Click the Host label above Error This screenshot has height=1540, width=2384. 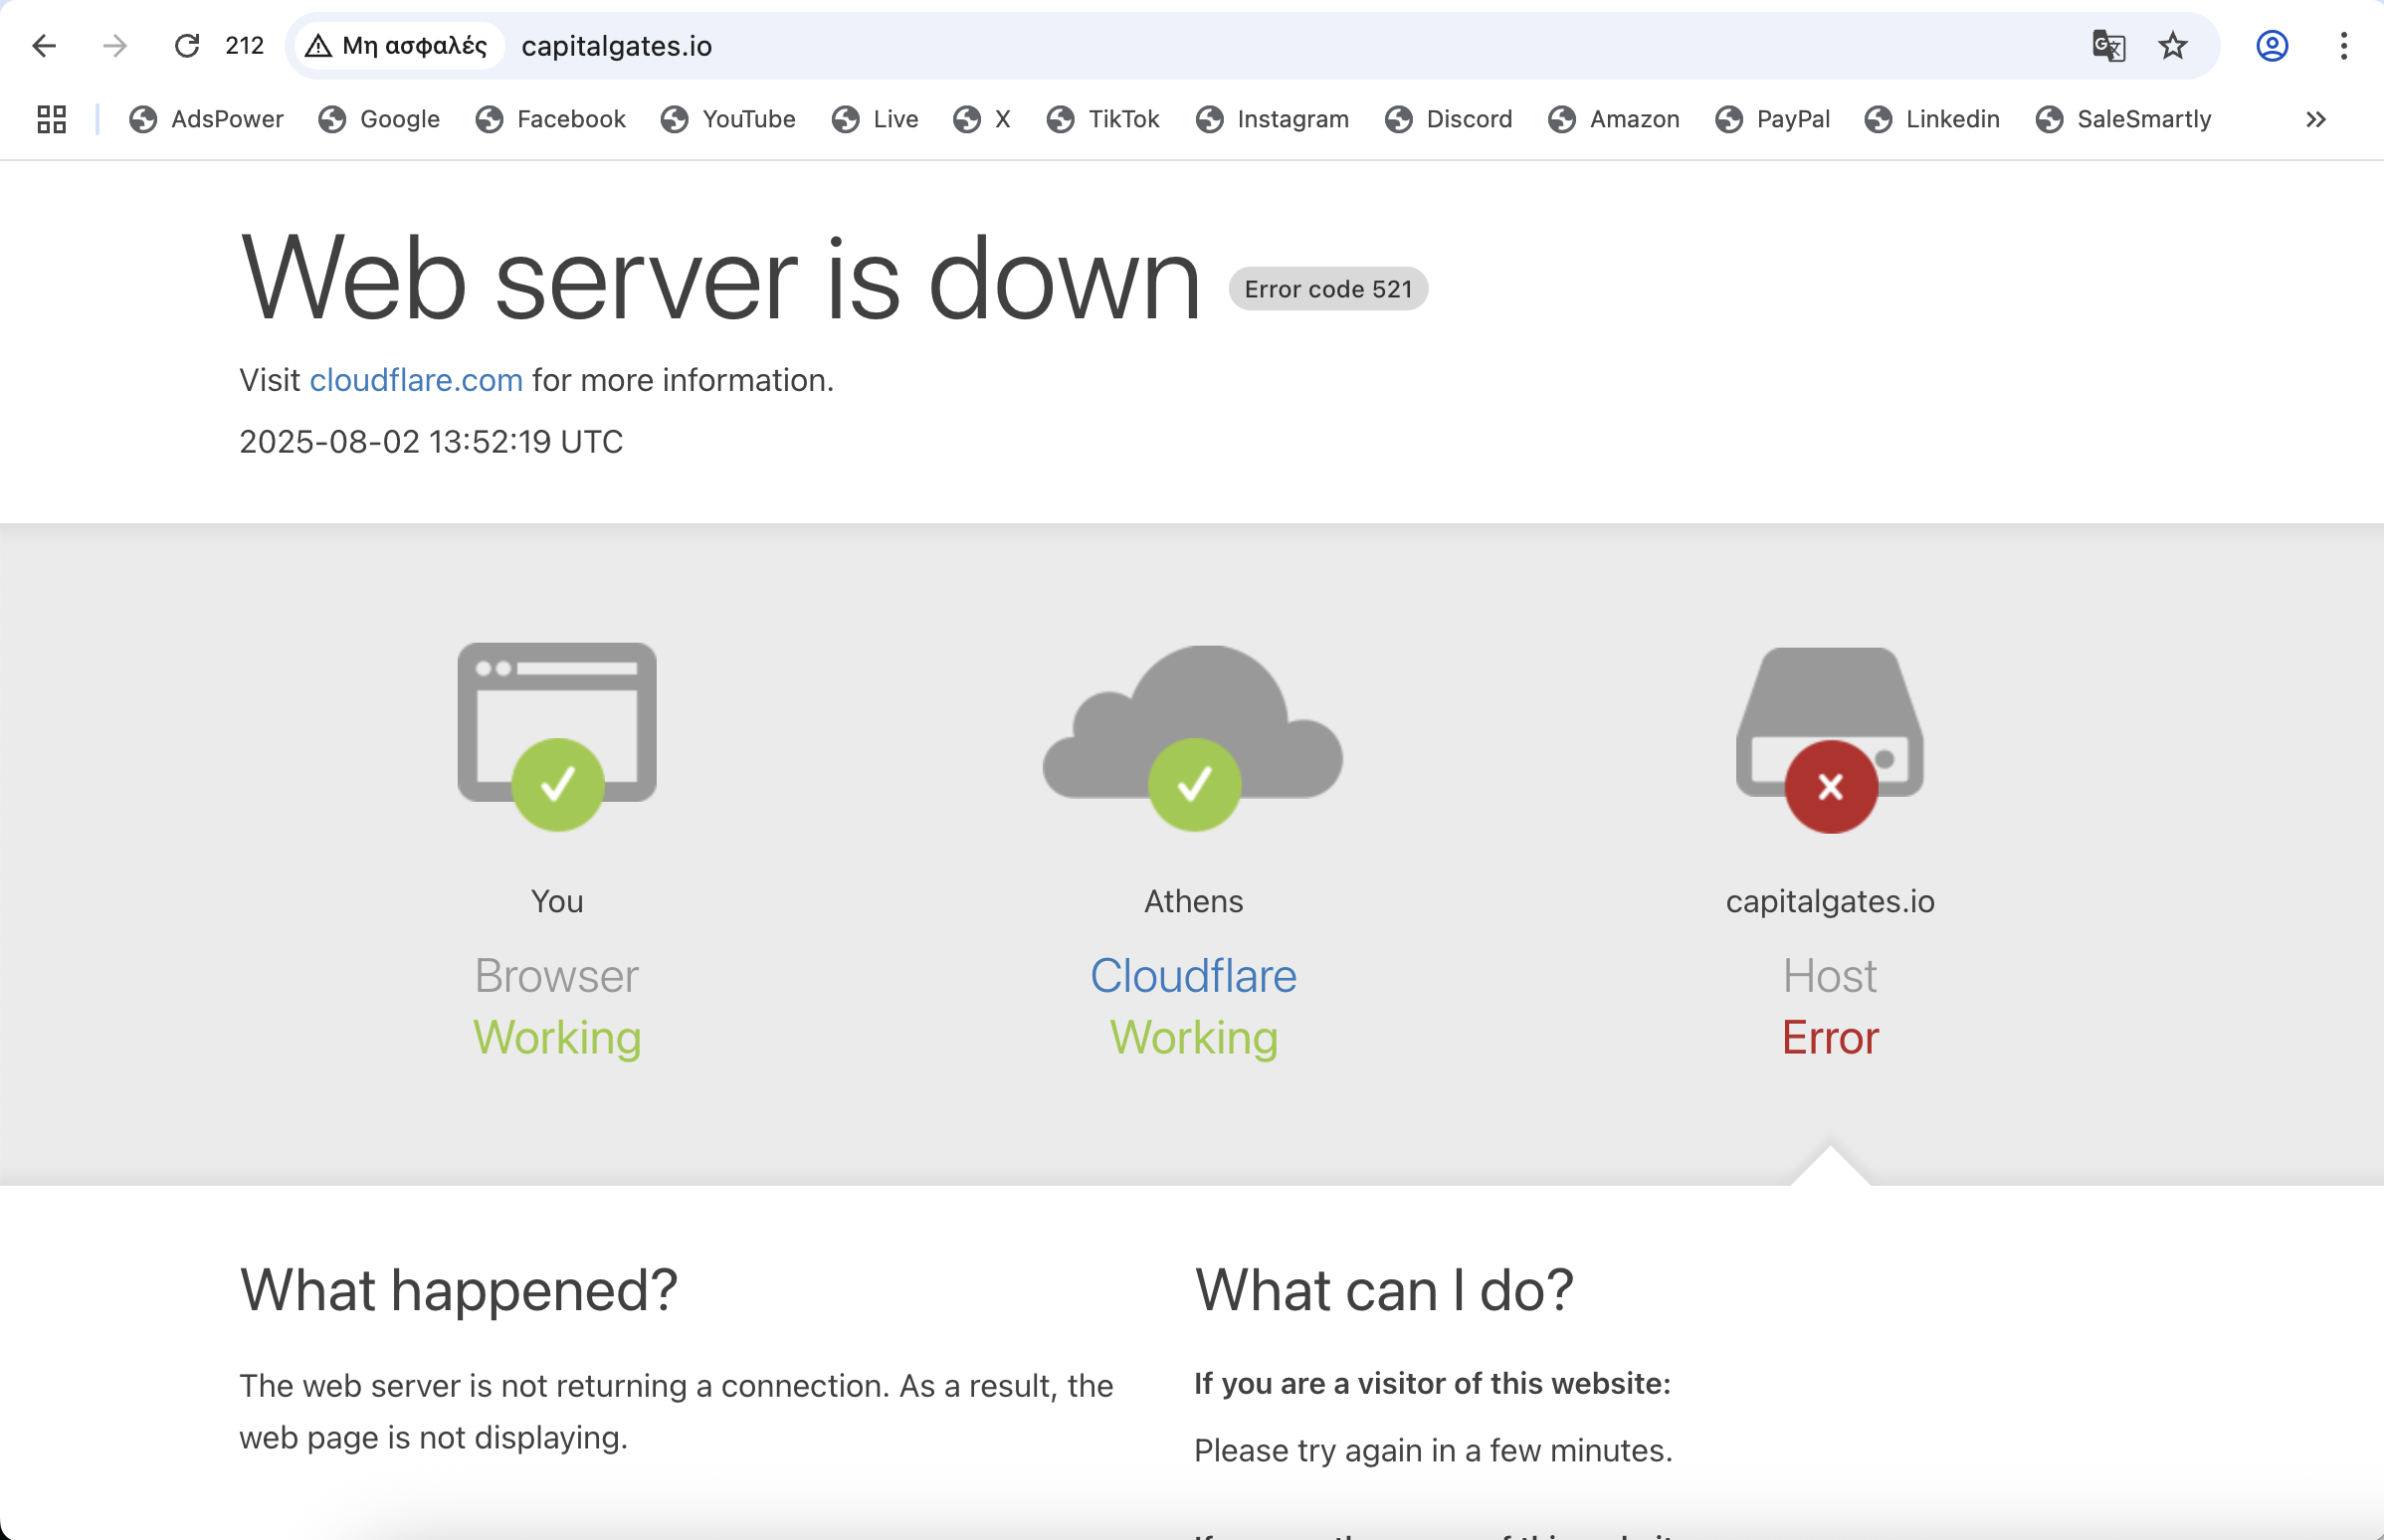pyautogui.click(x=1830, y=976)
